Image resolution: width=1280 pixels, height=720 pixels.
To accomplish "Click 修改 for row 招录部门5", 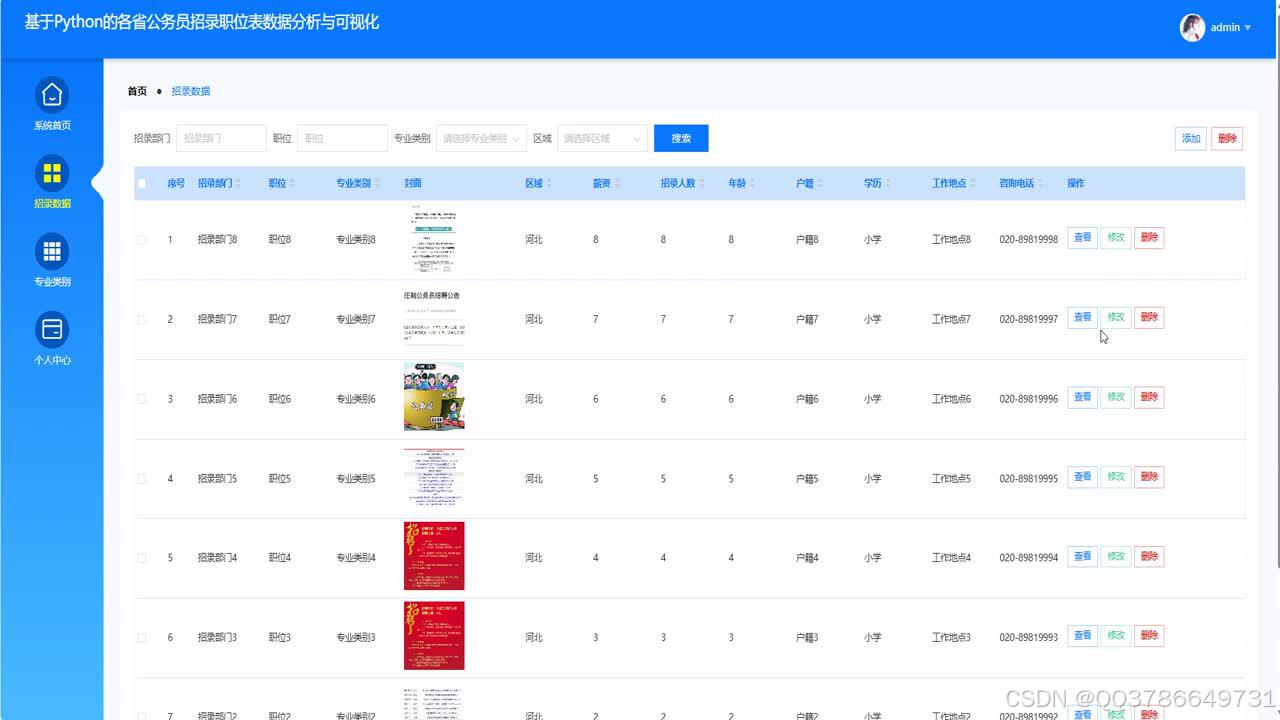I will coord(1116,477).
